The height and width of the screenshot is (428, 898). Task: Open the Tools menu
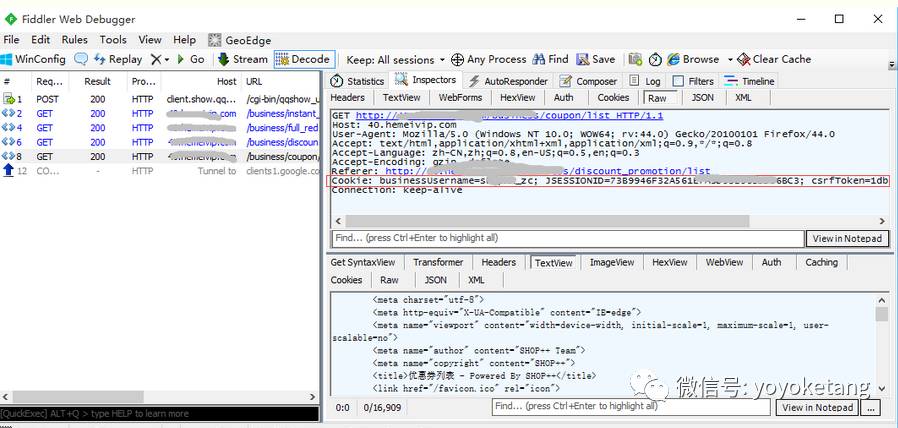113,40
